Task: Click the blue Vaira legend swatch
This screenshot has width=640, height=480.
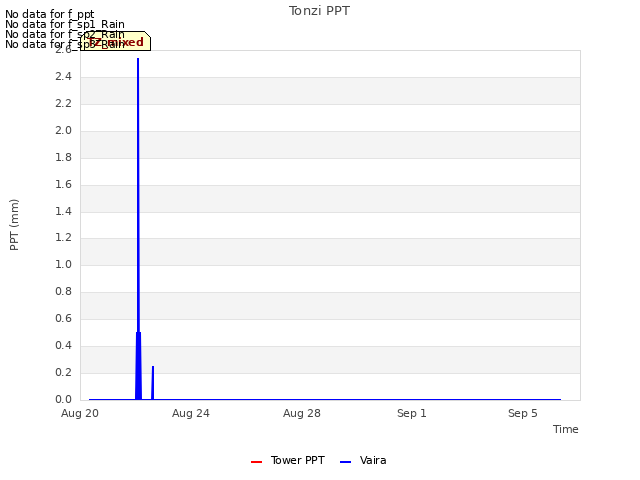Action: coord(345,462)
